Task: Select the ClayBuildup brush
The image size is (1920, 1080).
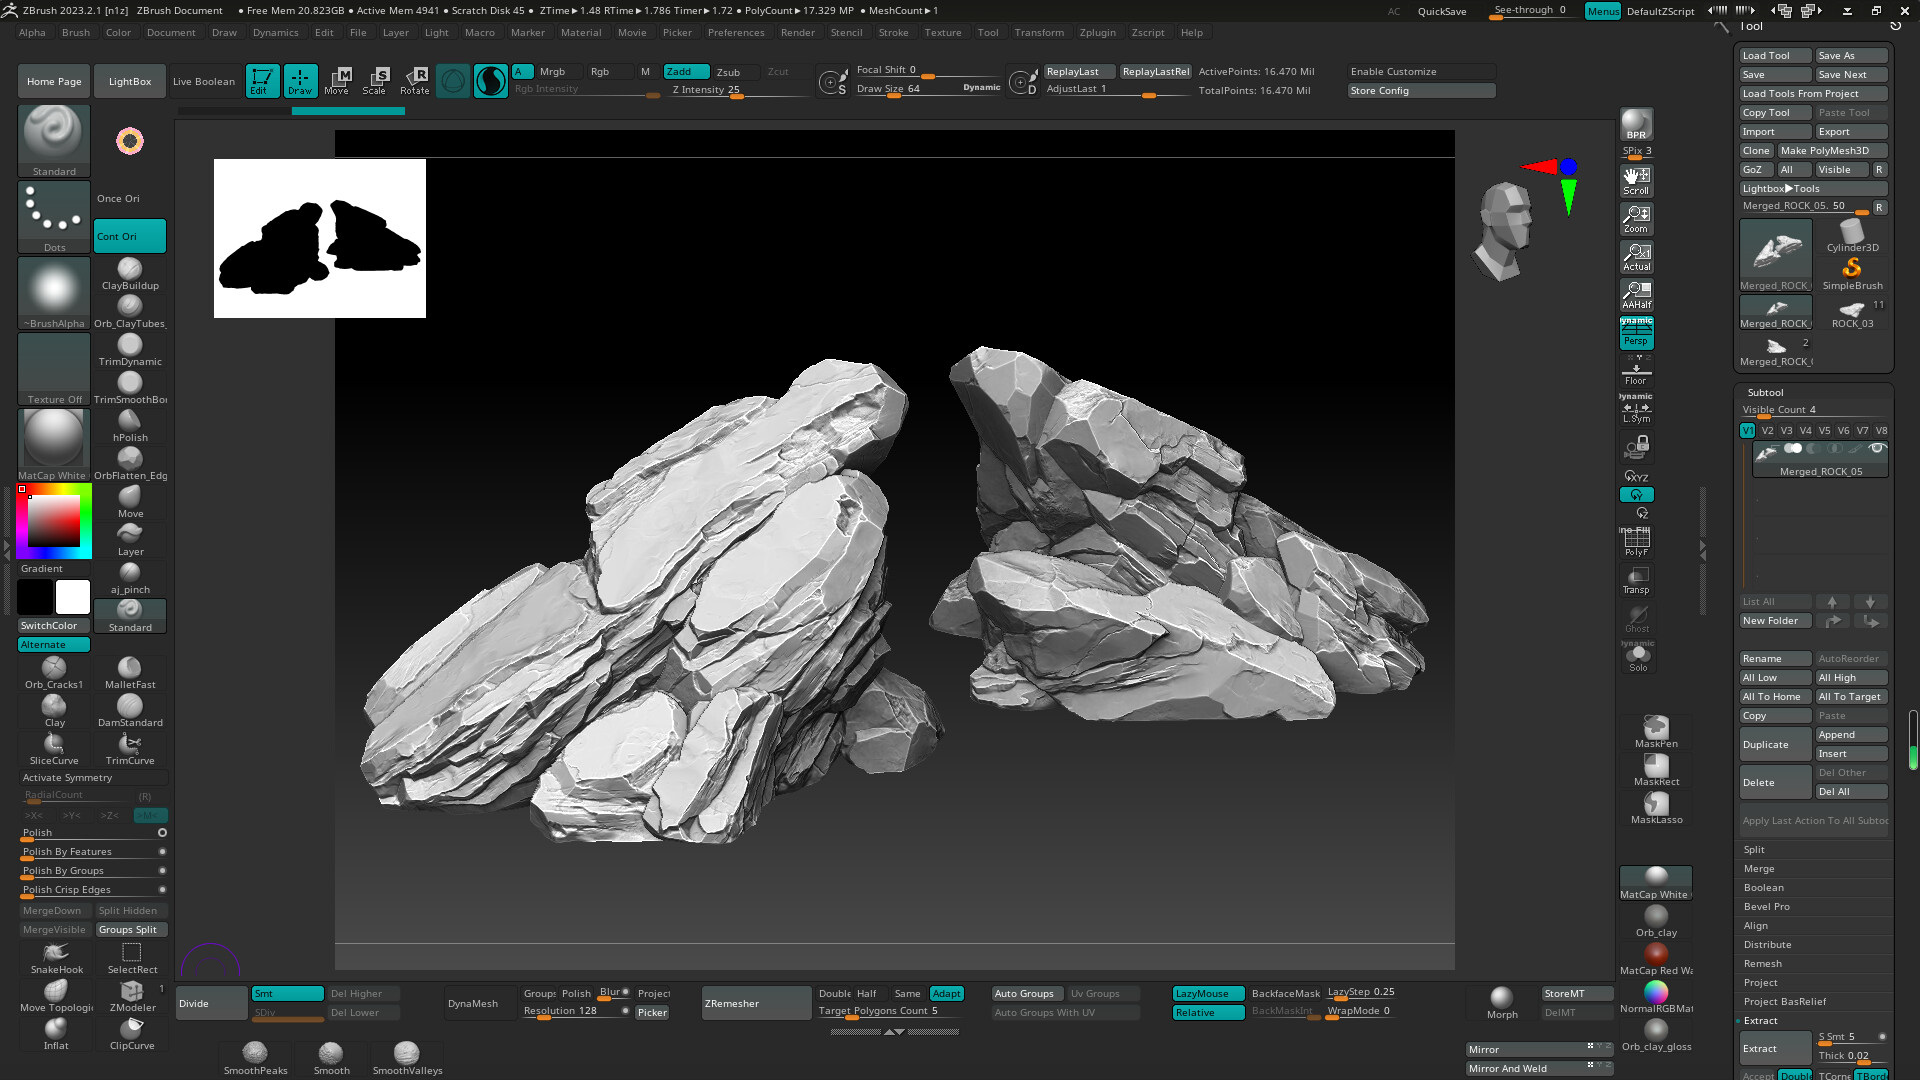Action: click(130, 268)
